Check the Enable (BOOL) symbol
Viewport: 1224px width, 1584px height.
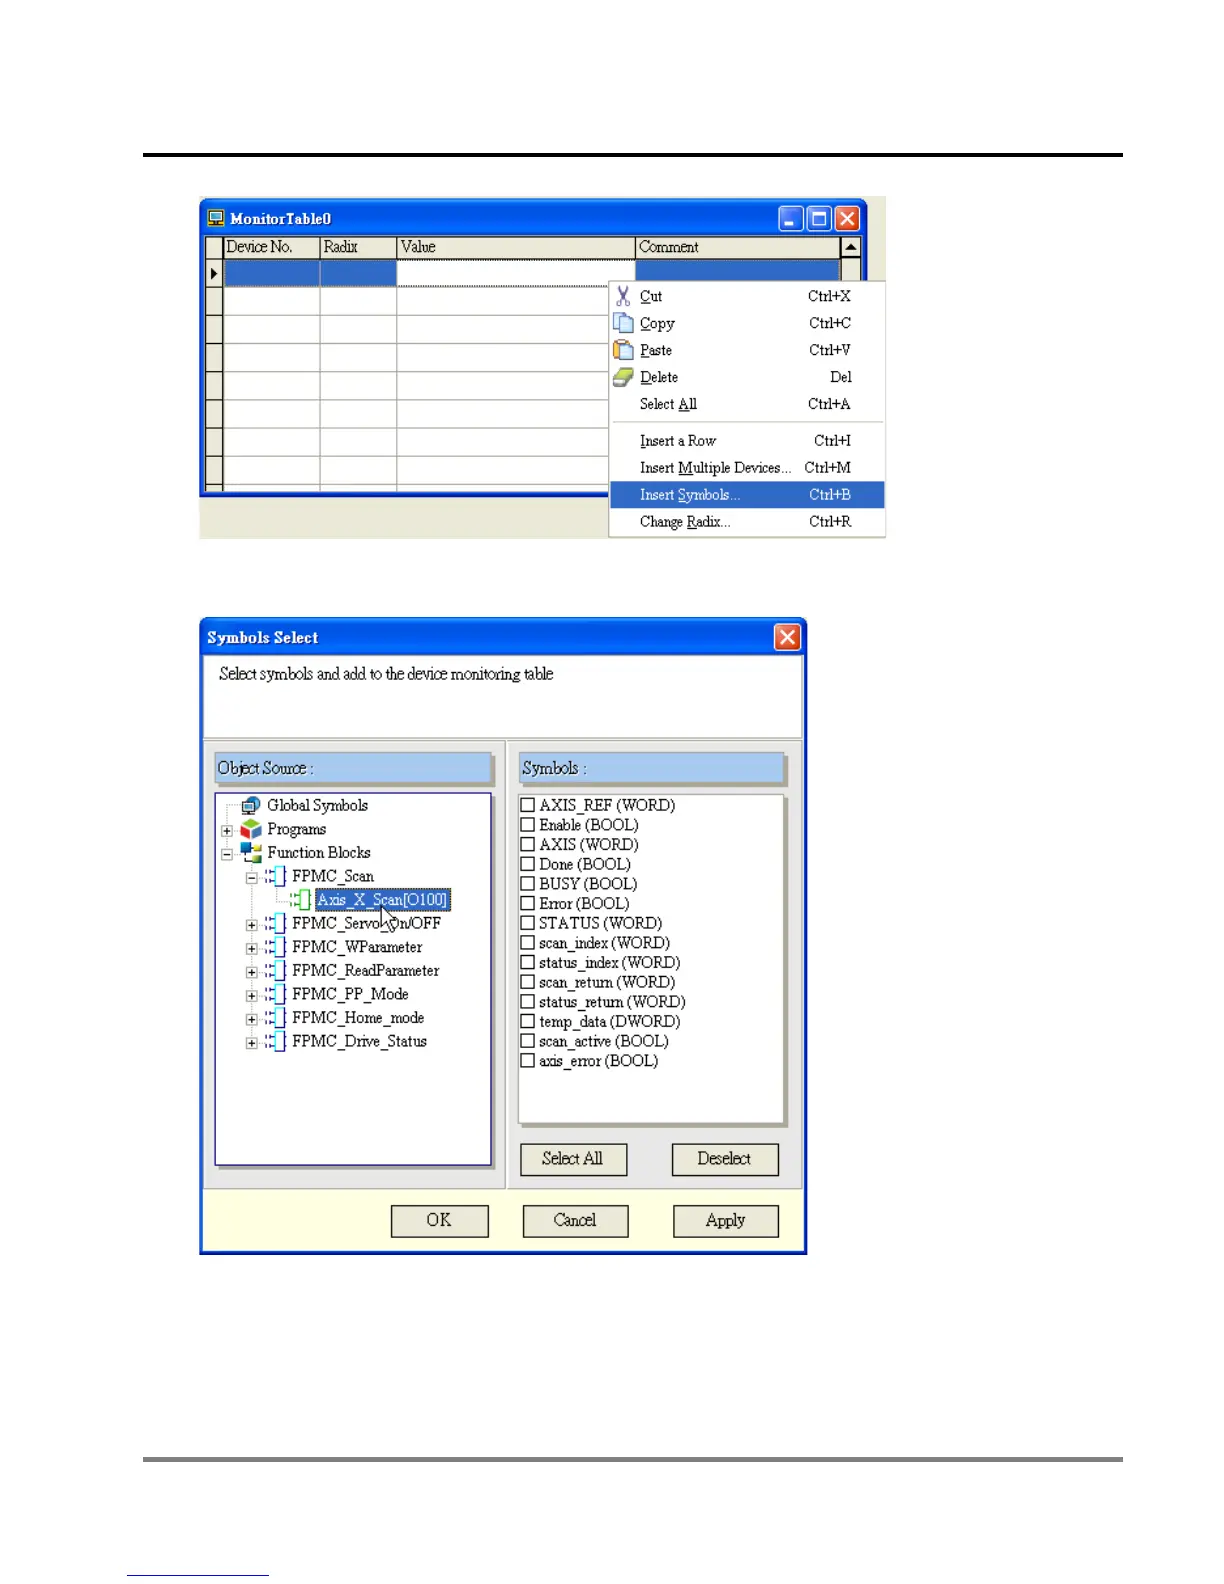[x=528, y=825]
